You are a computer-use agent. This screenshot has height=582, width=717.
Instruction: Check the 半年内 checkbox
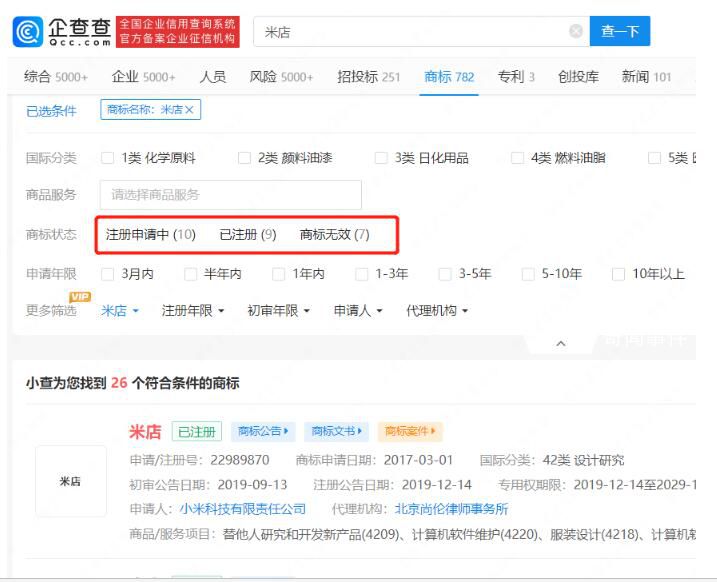190,274
